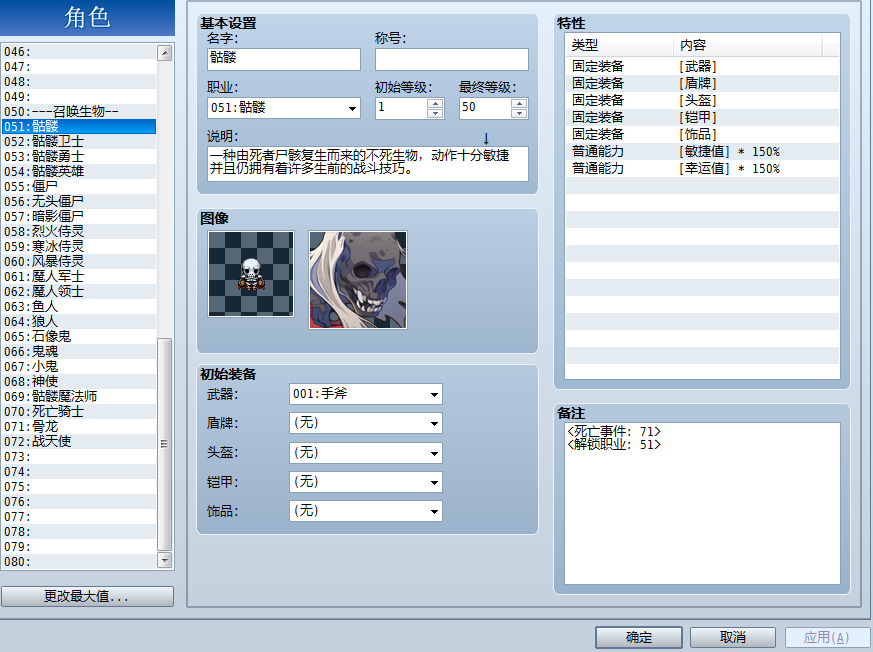
Task: Click the 更改最大值... button
Action: pyautogui.click(x=87, y=596)
